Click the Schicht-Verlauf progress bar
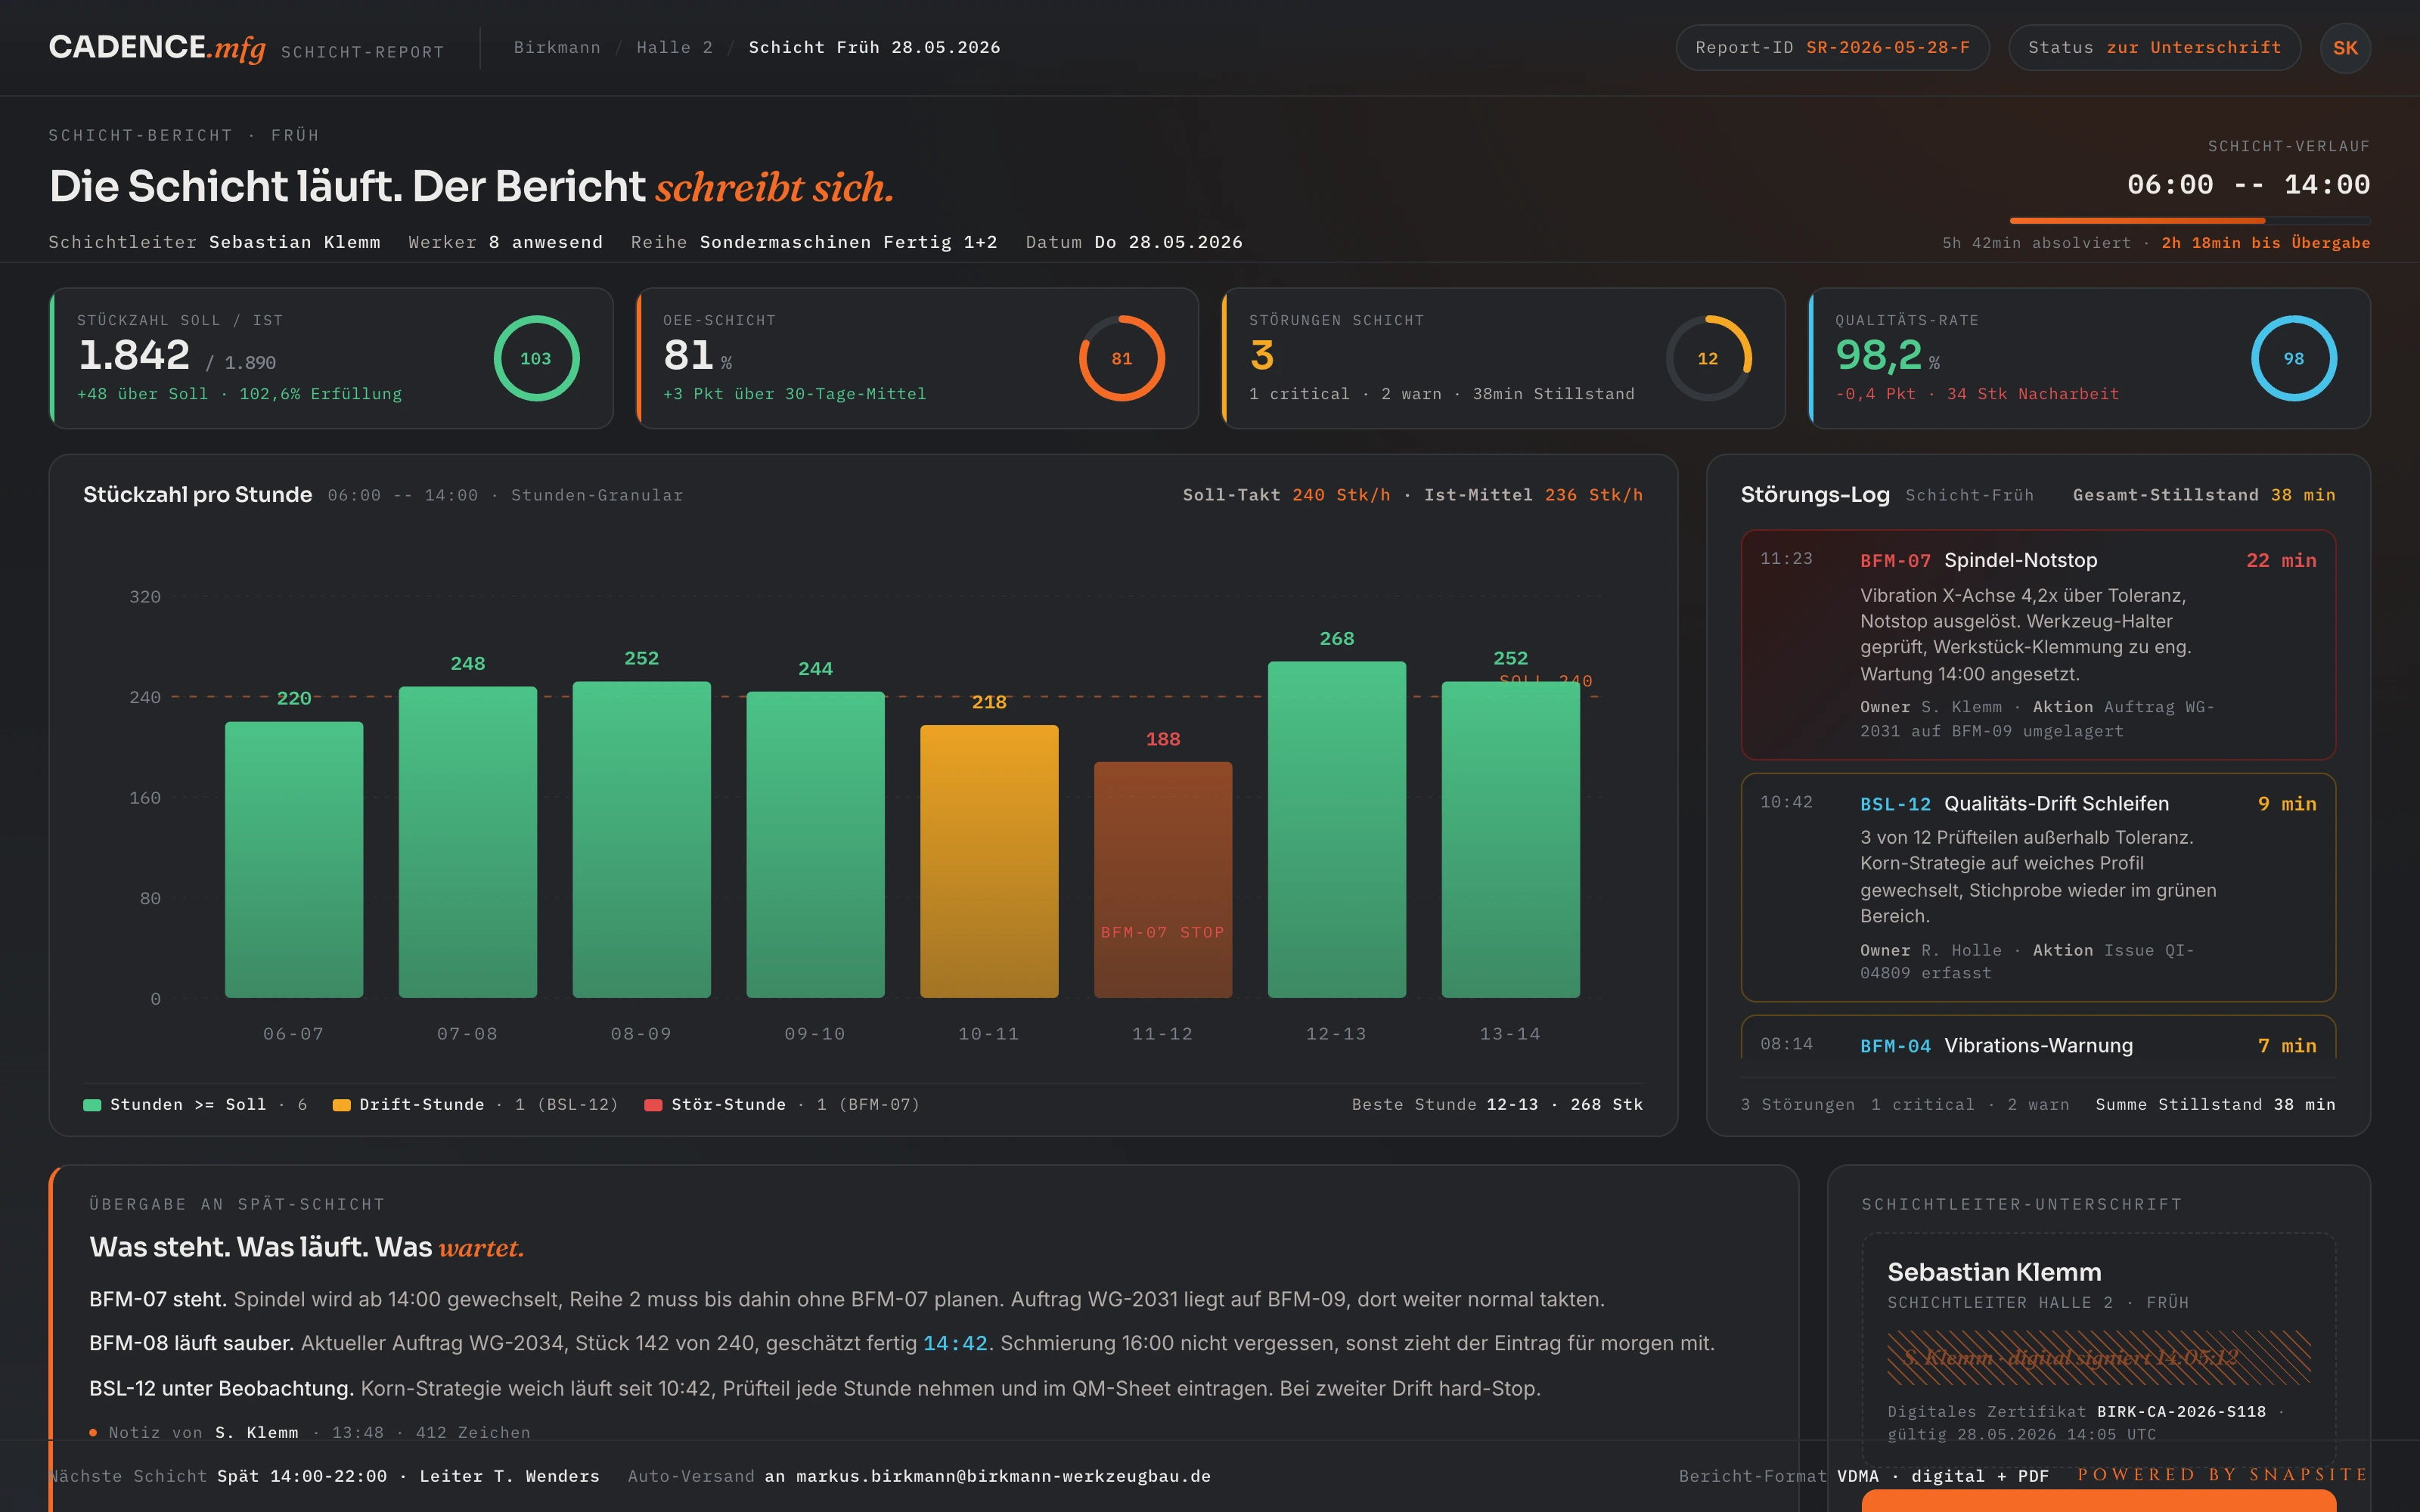Screen dimensions: 2420x1512 pos(2190,220)
